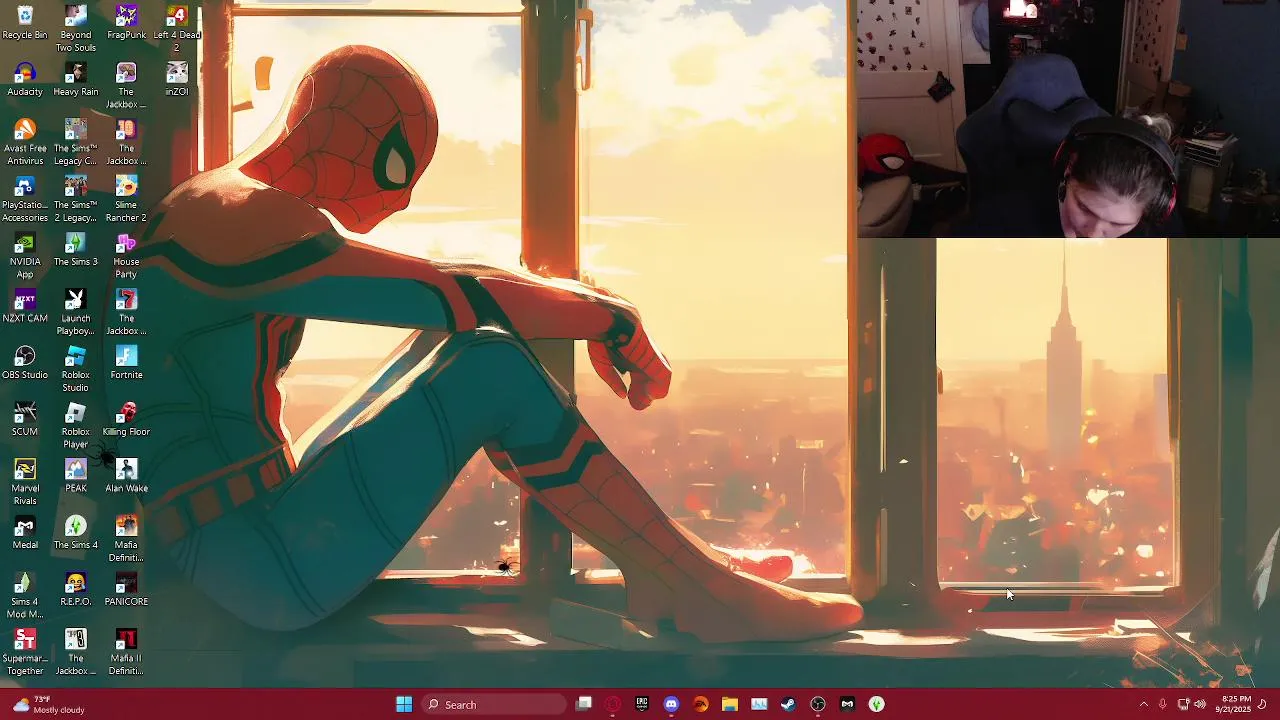This screenshot has height=720, width=1280.
Task: Open The Sims taskbar icon
Action: (876, 704)
